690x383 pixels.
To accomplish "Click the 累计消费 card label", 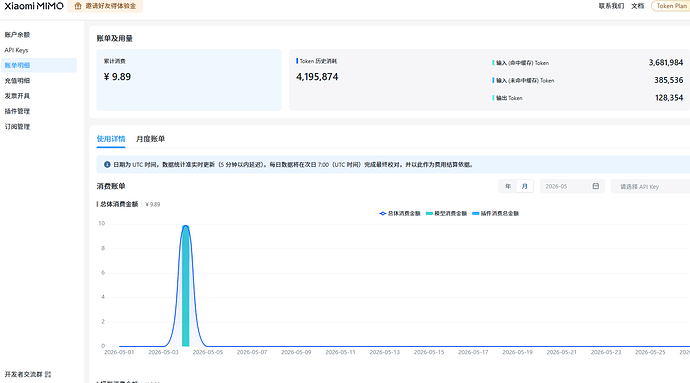I will [x=114, y=61].
